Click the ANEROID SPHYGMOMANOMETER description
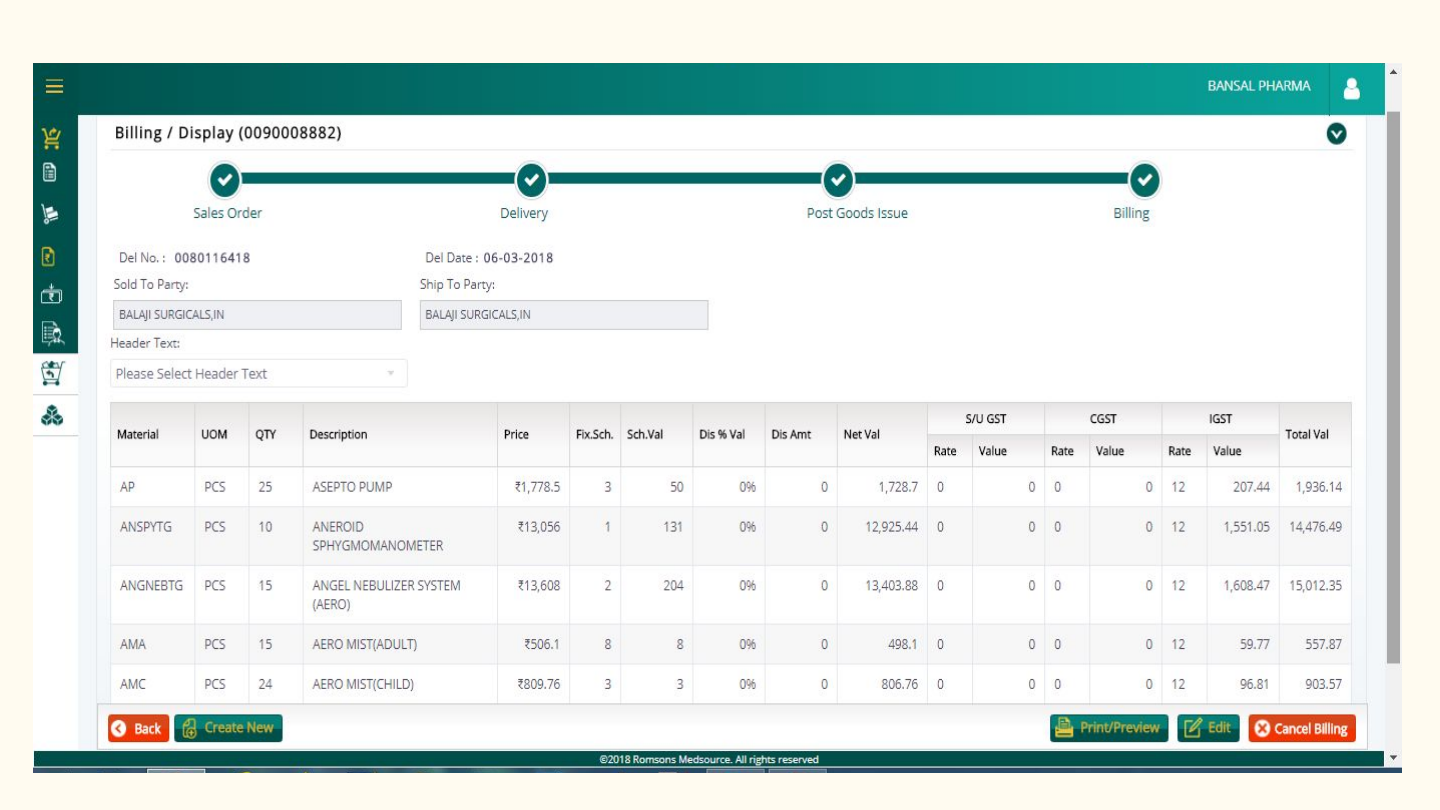 tap(378, 536)
